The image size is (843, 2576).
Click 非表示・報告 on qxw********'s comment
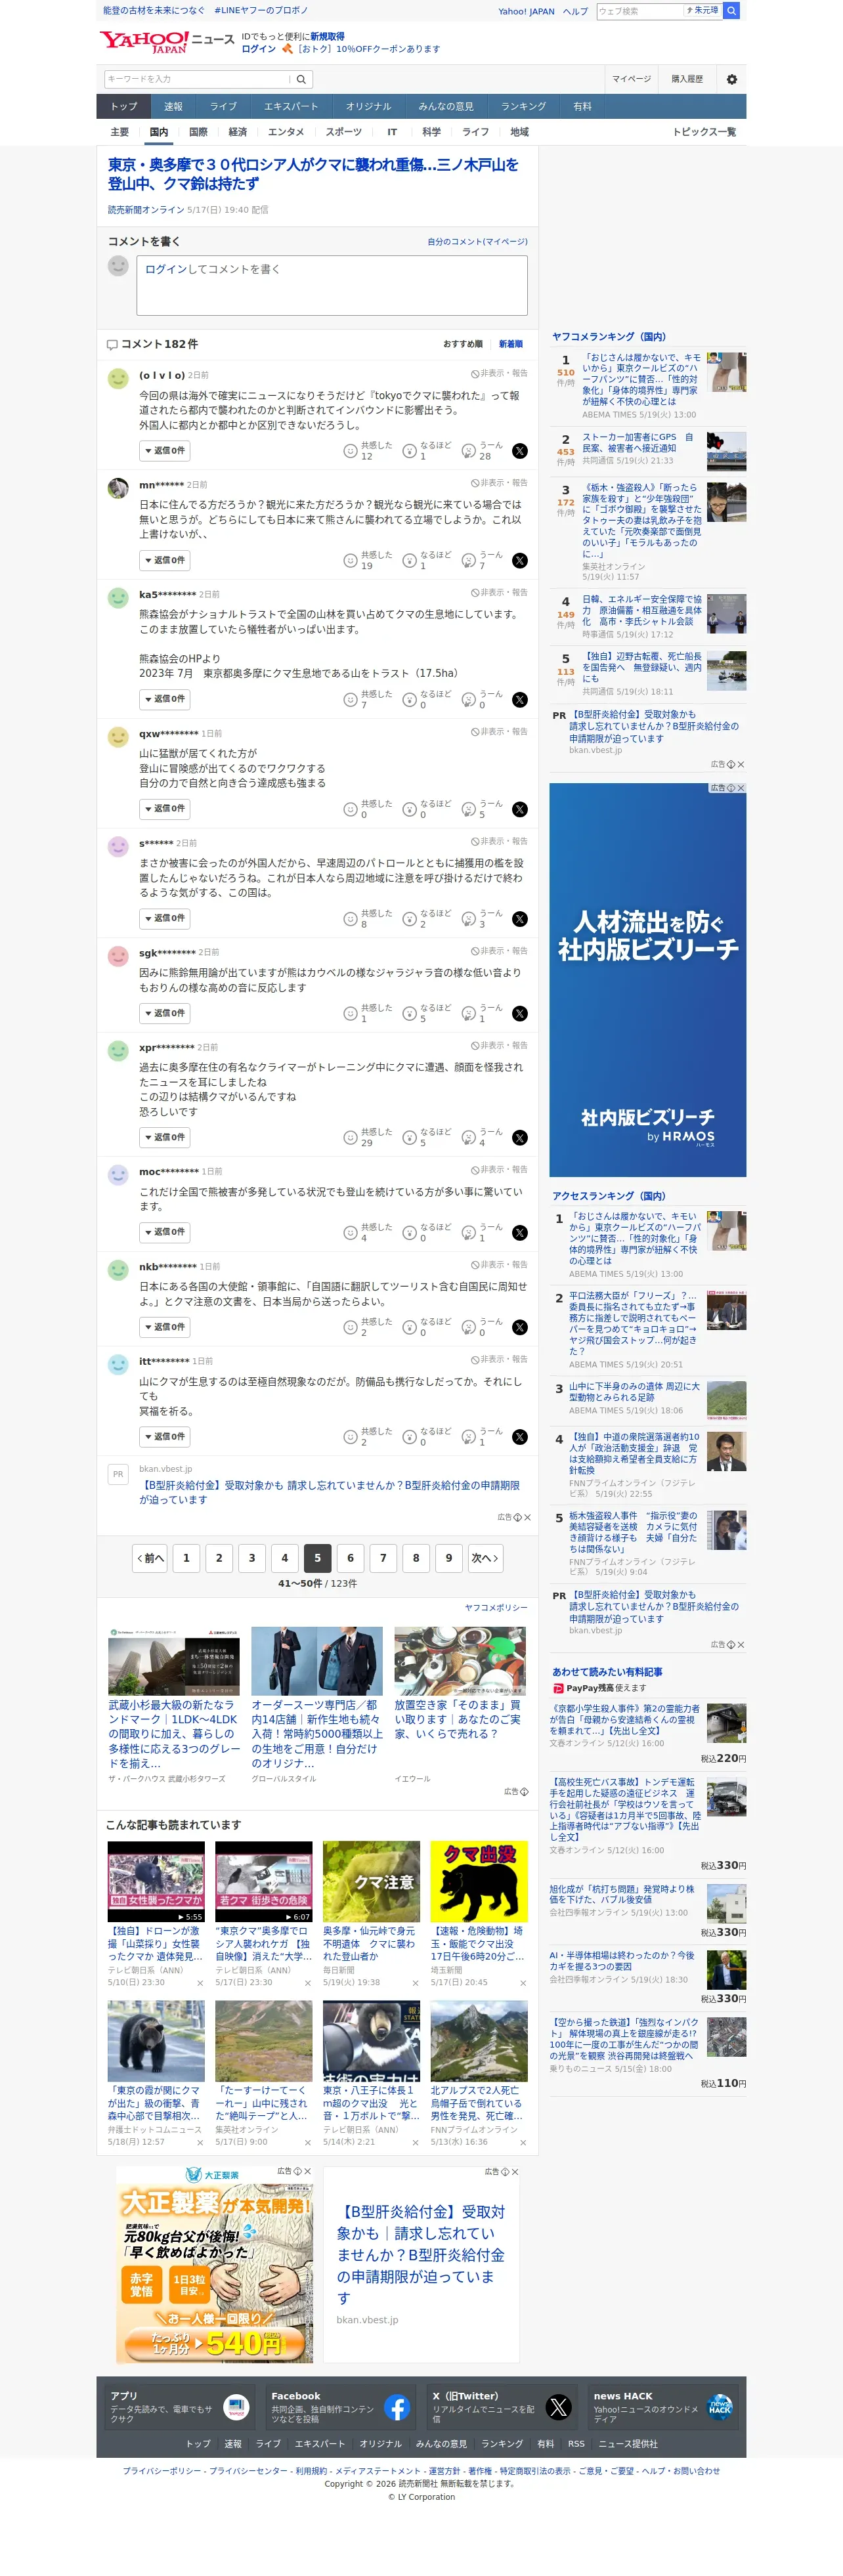click(499, 732)
